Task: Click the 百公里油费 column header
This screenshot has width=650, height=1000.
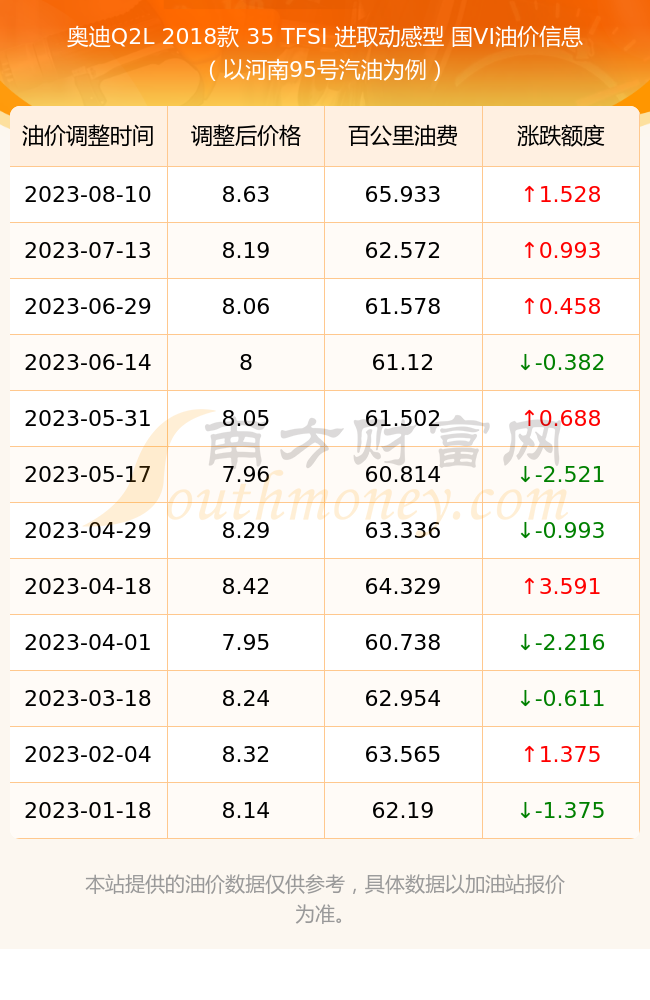Action: 403,136
